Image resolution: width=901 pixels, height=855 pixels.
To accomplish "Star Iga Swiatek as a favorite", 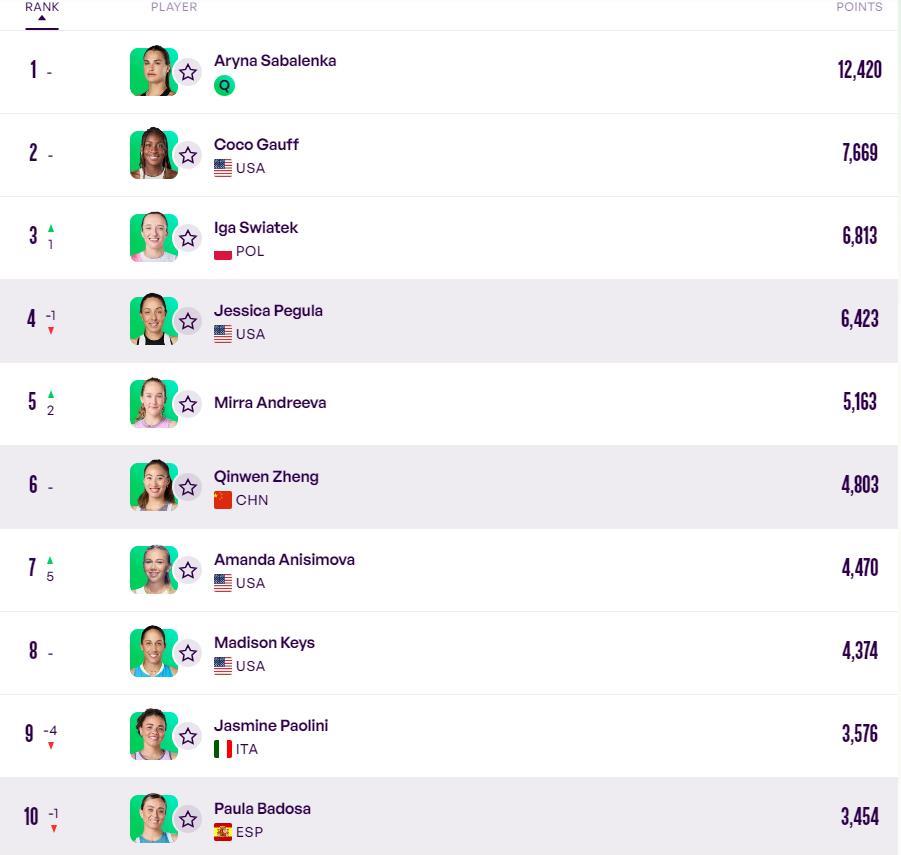I will (x=188, y=238).
